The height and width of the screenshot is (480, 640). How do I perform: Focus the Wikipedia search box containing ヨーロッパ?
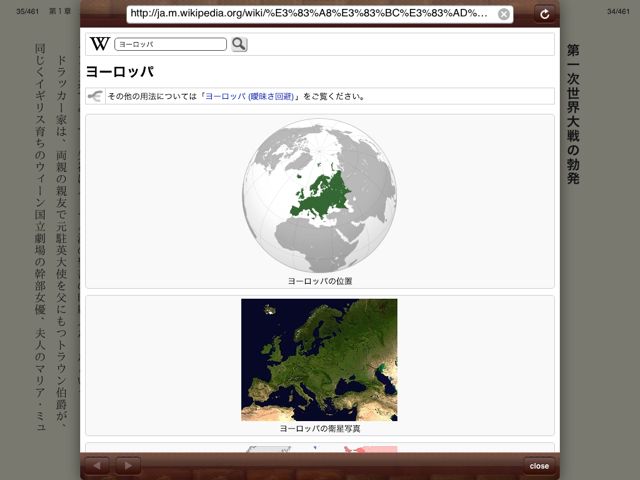tap(170, 44)
